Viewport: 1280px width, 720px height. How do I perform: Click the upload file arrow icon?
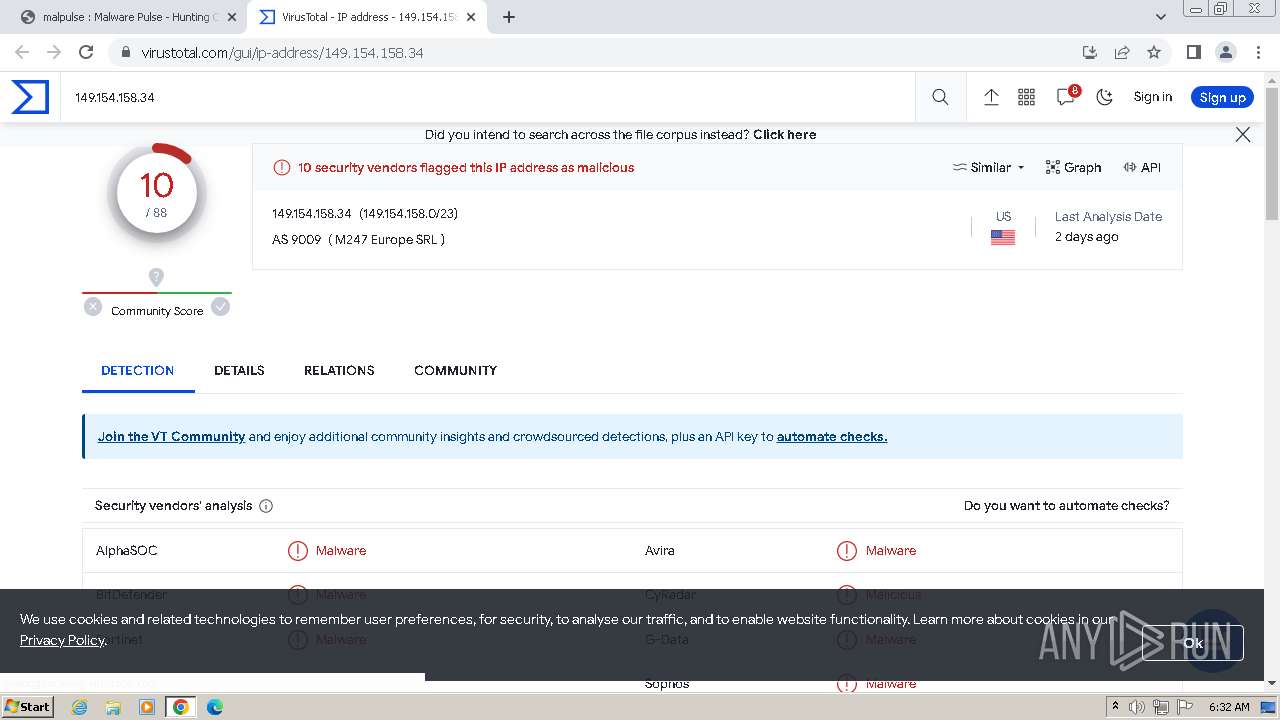[x=991, y=97]
